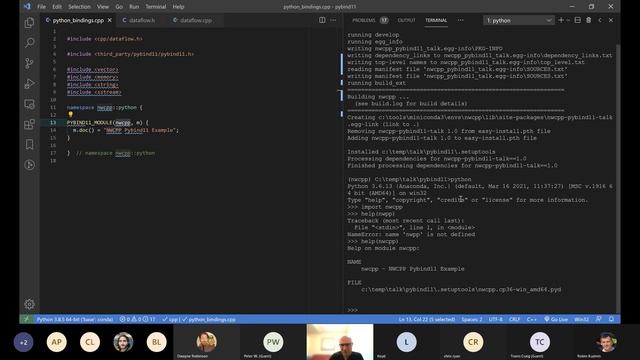Select the AP participant avatar
The width and height of the screenshot is (640, 360).
[57, 342]
